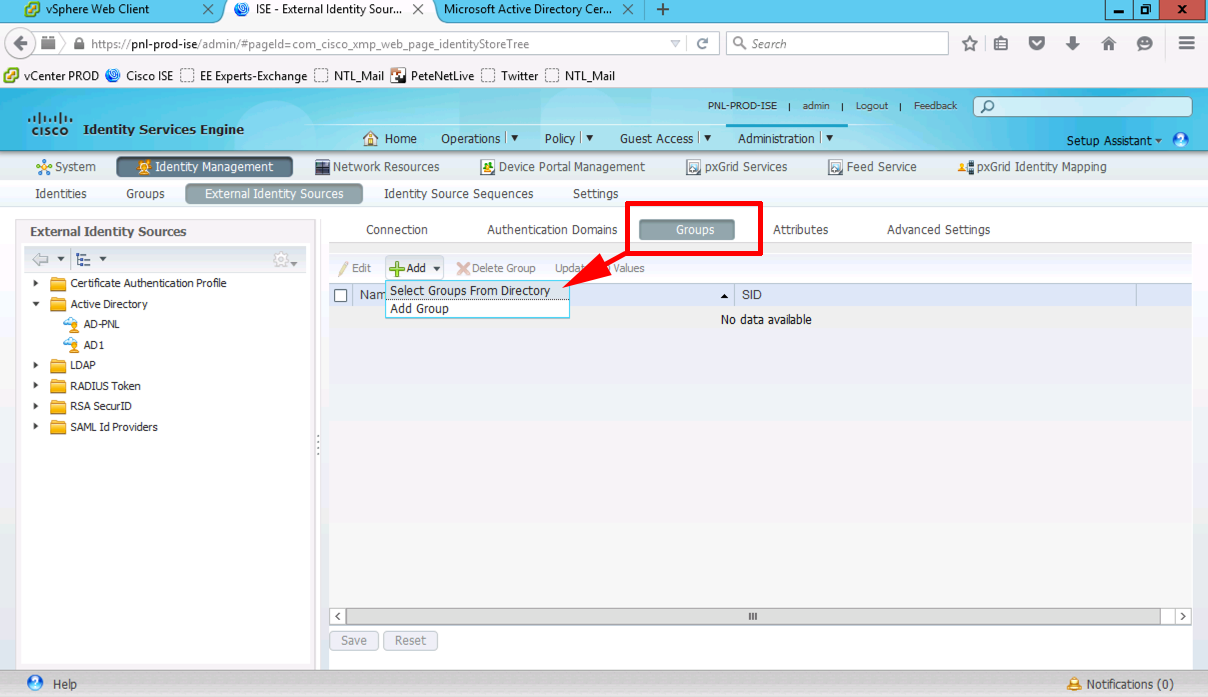The height and width of the screenshot is (697, 1208).
Task: Switch to the Attributes tab
Action: coord(801,230)
